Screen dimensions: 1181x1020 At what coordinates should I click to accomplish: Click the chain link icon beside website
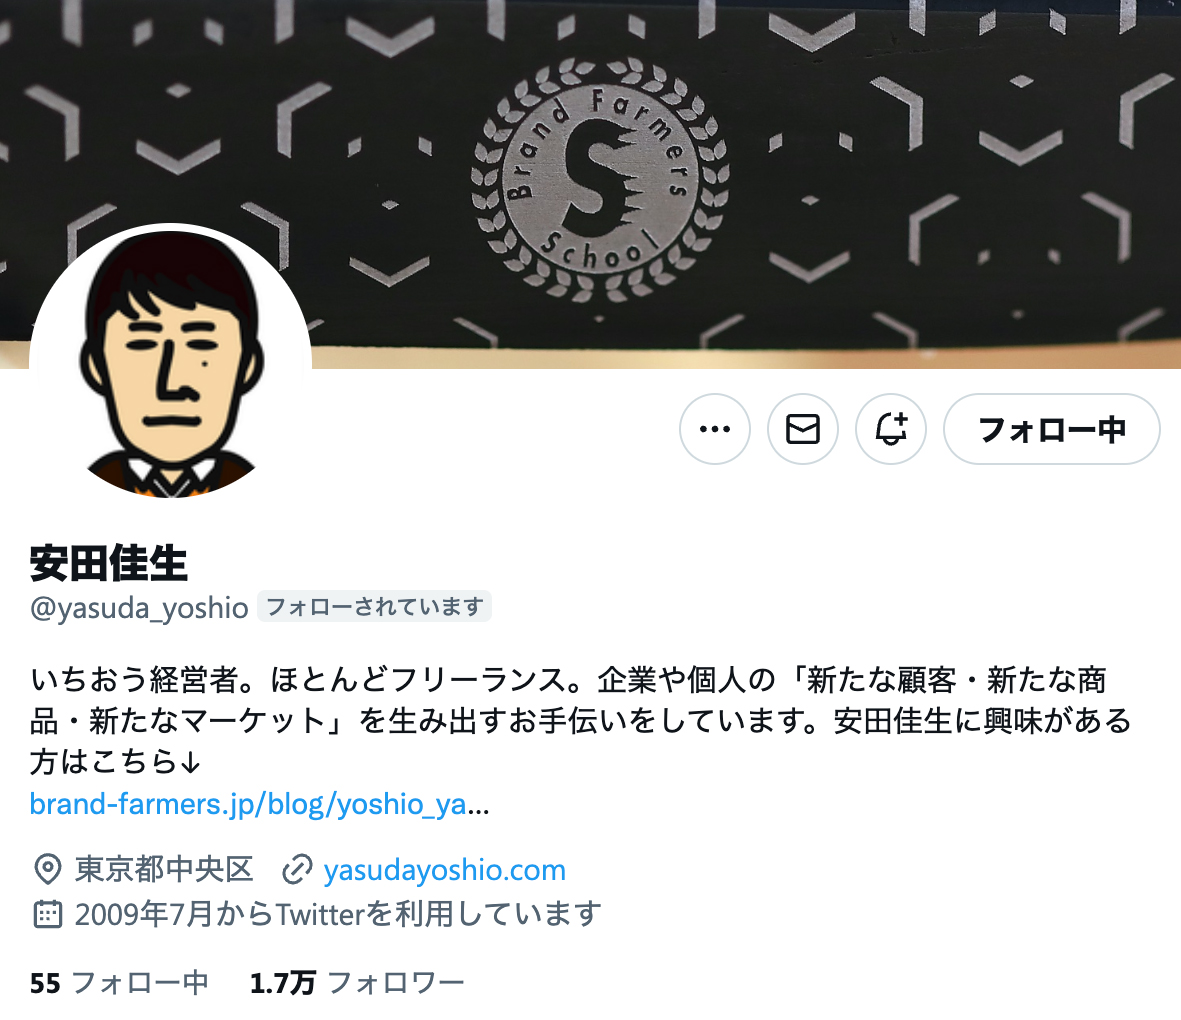[297, 869]
